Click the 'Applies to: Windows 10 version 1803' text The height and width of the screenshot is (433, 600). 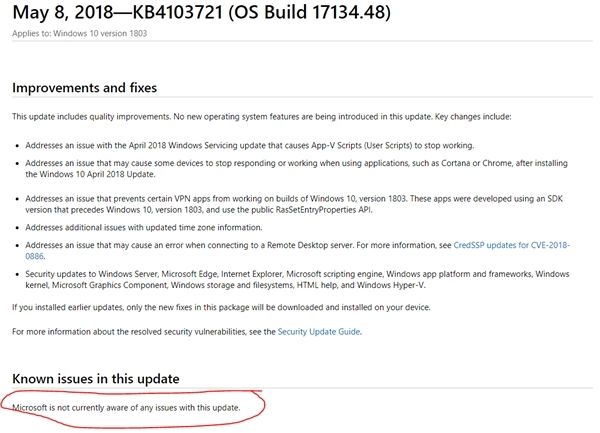(x=80, y=33)
